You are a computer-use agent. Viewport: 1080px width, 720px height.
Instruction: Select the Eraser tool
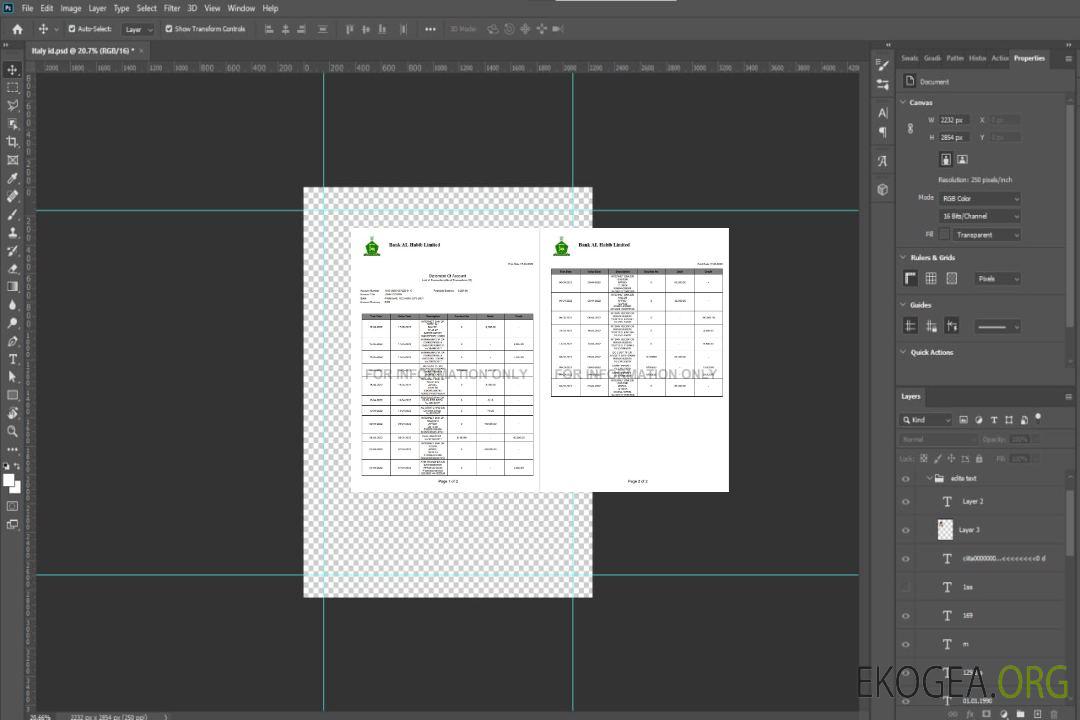[12, 269]
